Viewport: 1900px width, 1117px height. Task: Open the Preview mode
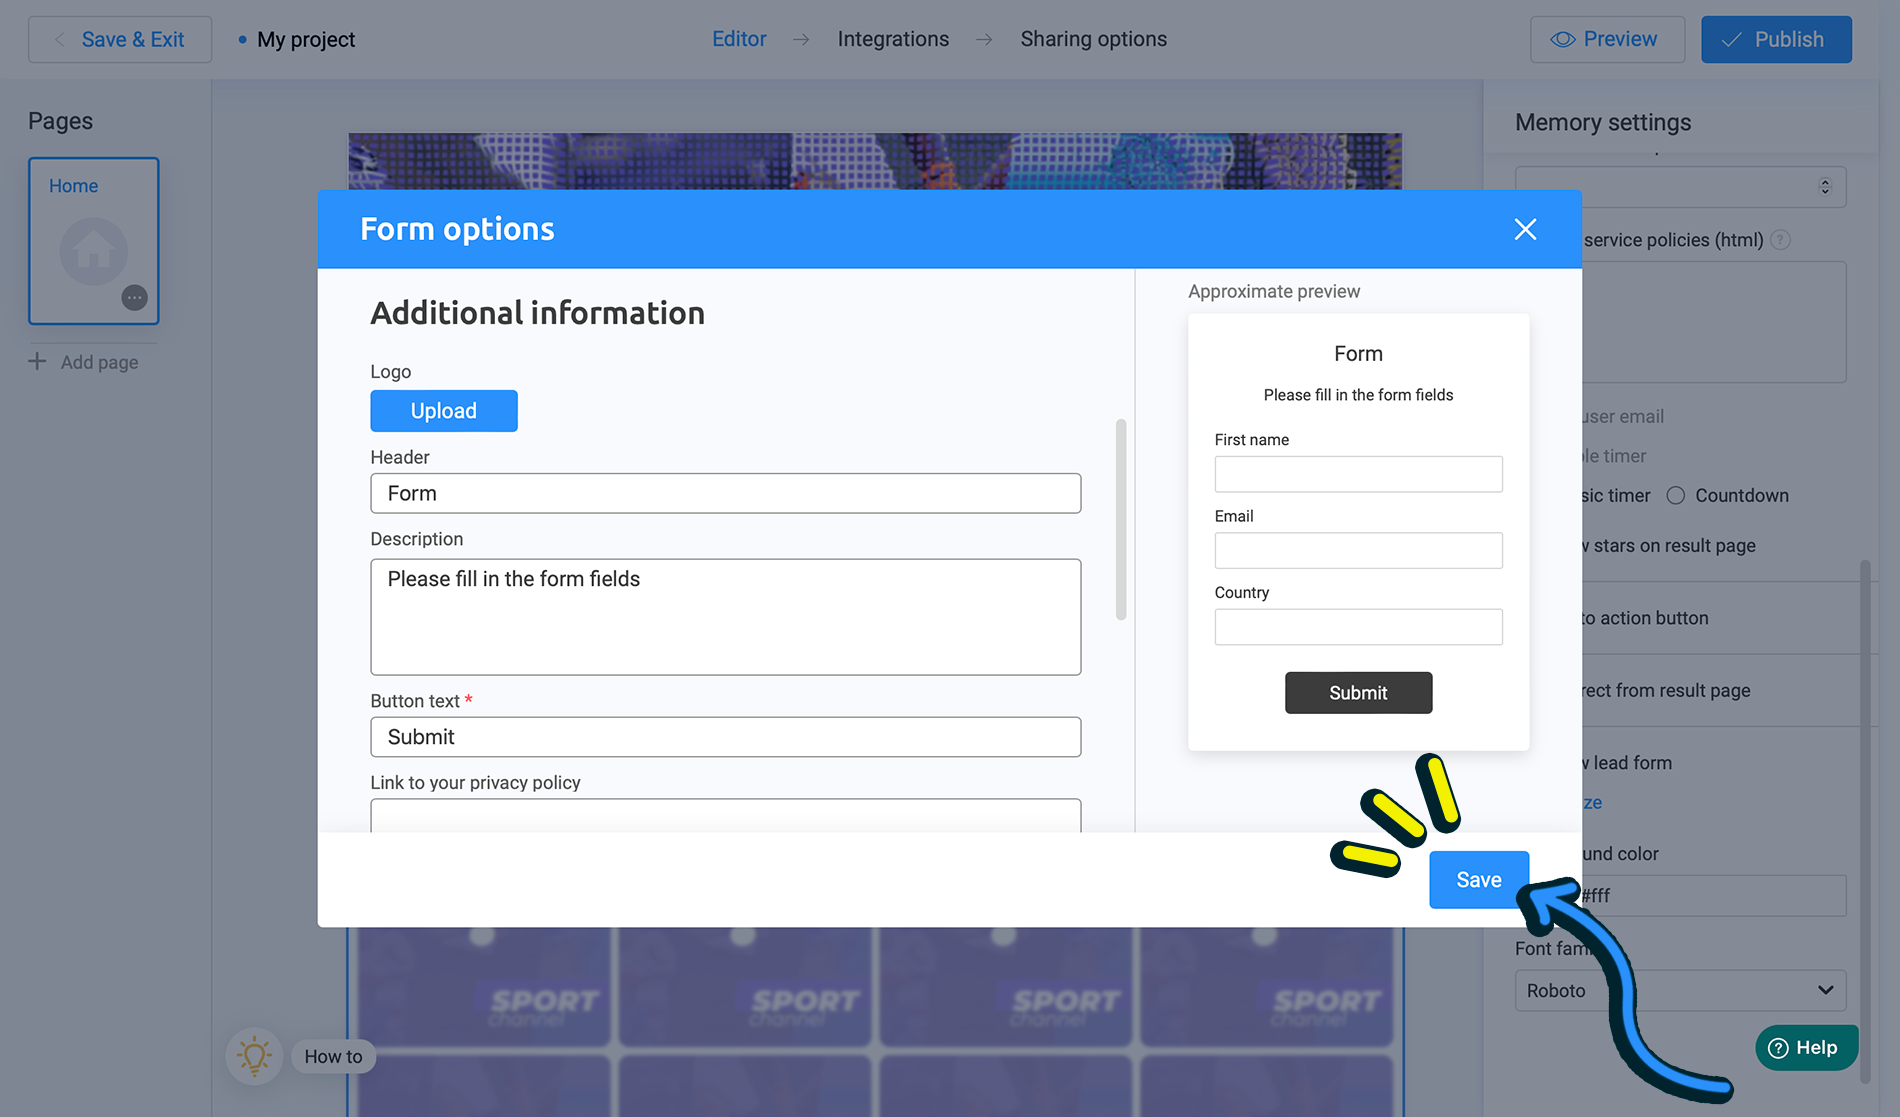[x=1607, y=39]
